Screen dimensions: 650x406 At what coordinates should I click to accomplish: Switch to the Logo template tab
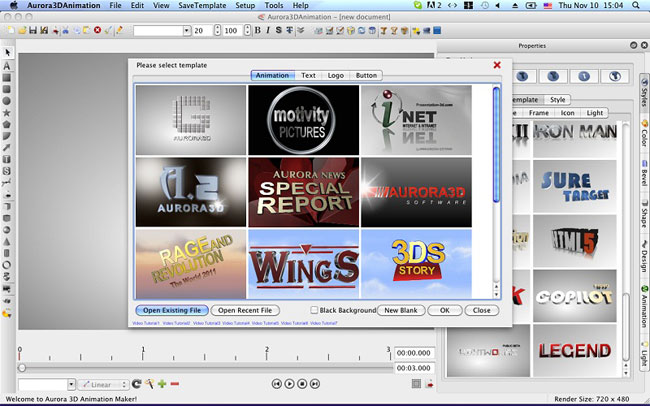coord(336,75)
